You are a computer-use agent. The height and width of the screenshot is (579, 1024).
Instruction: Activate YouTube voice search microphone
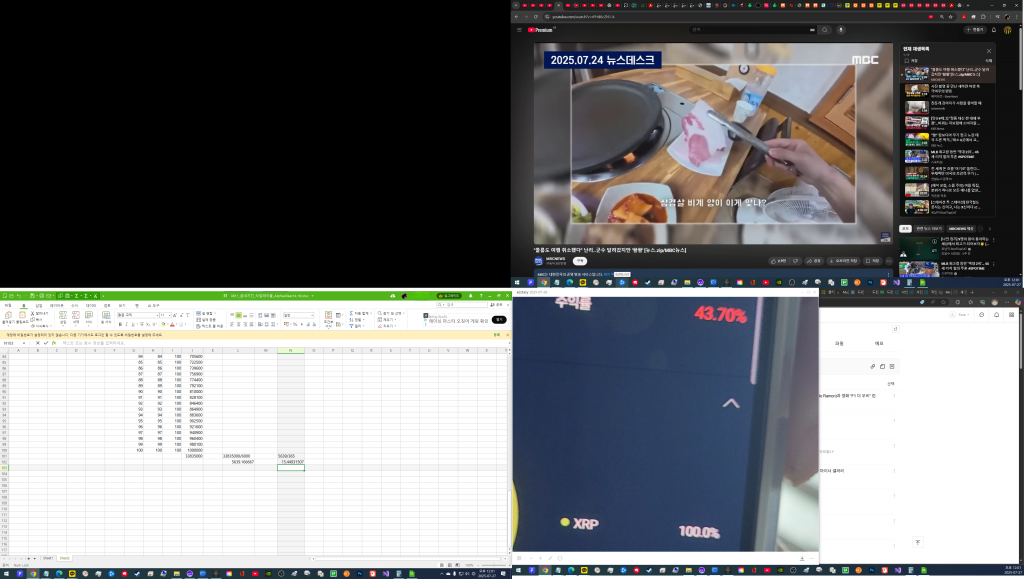coord(840,30)
